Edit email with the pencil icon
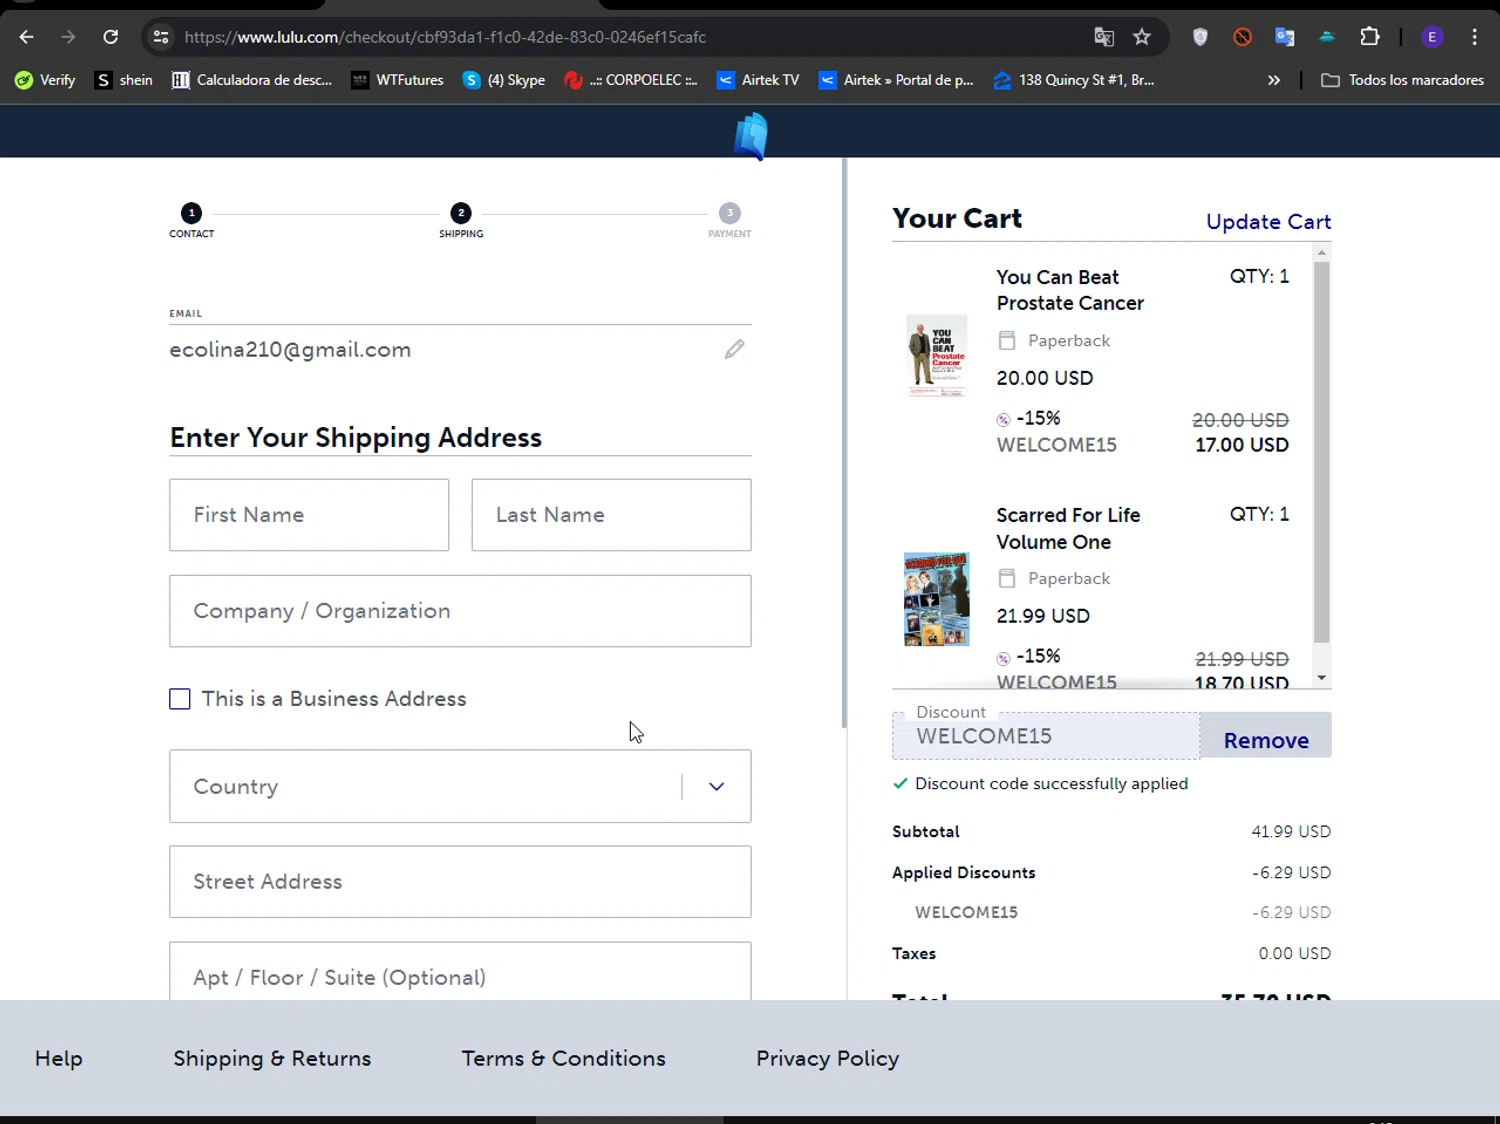The width and height of the screenshot is (1500, 1124). click(x=734, y=349)
